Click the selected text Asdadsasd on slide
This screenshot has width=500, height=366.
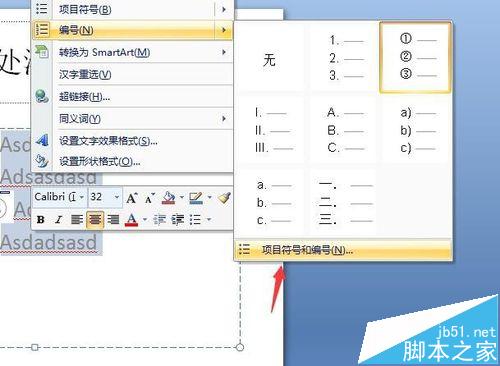[x=49, y=242]
